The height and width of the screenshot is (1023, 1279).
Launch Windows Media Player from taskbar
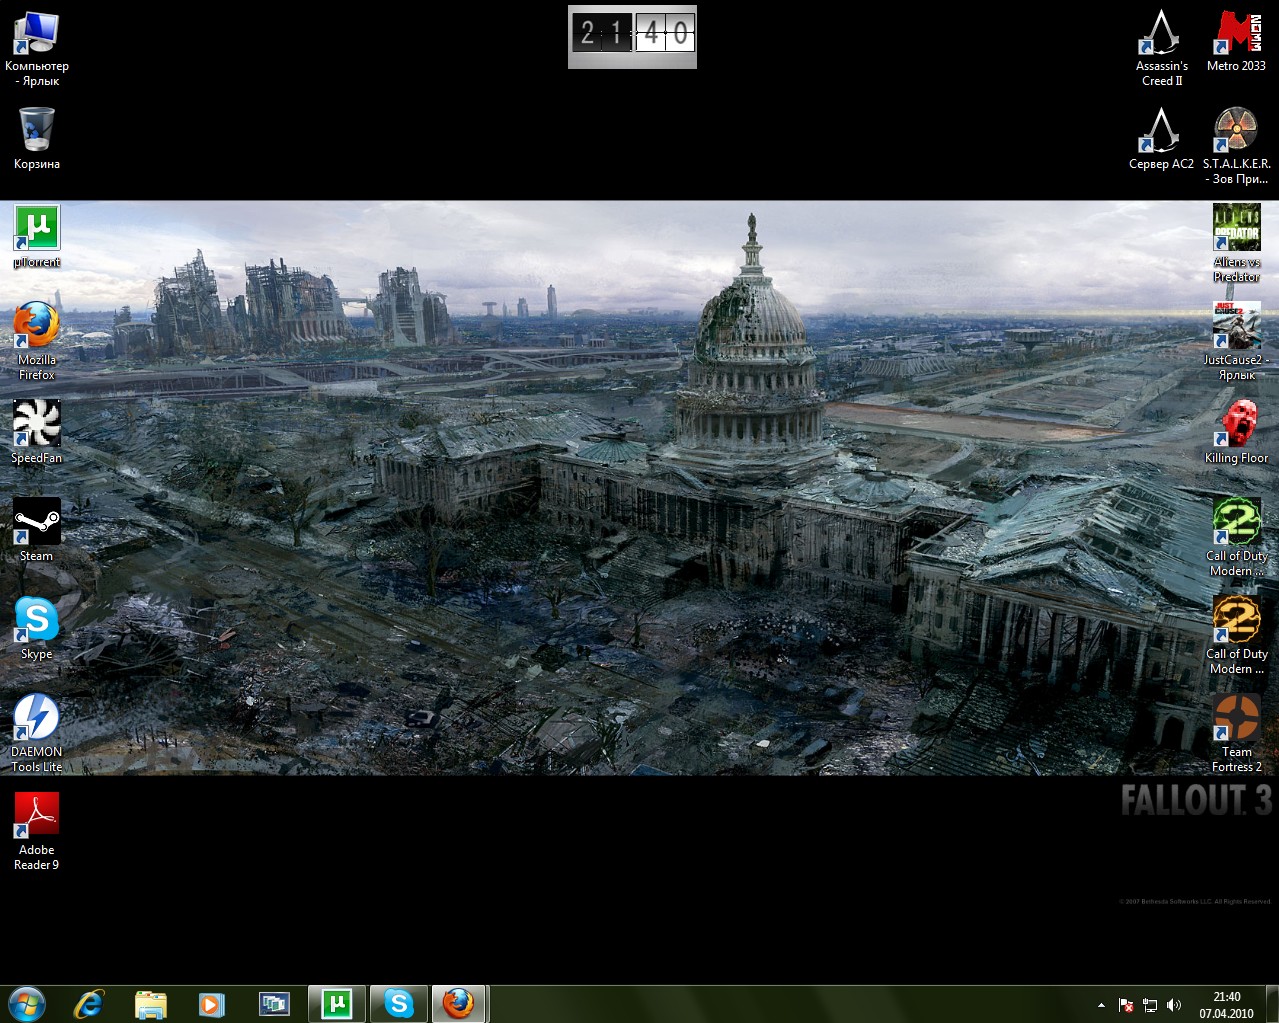[212, 1004]
